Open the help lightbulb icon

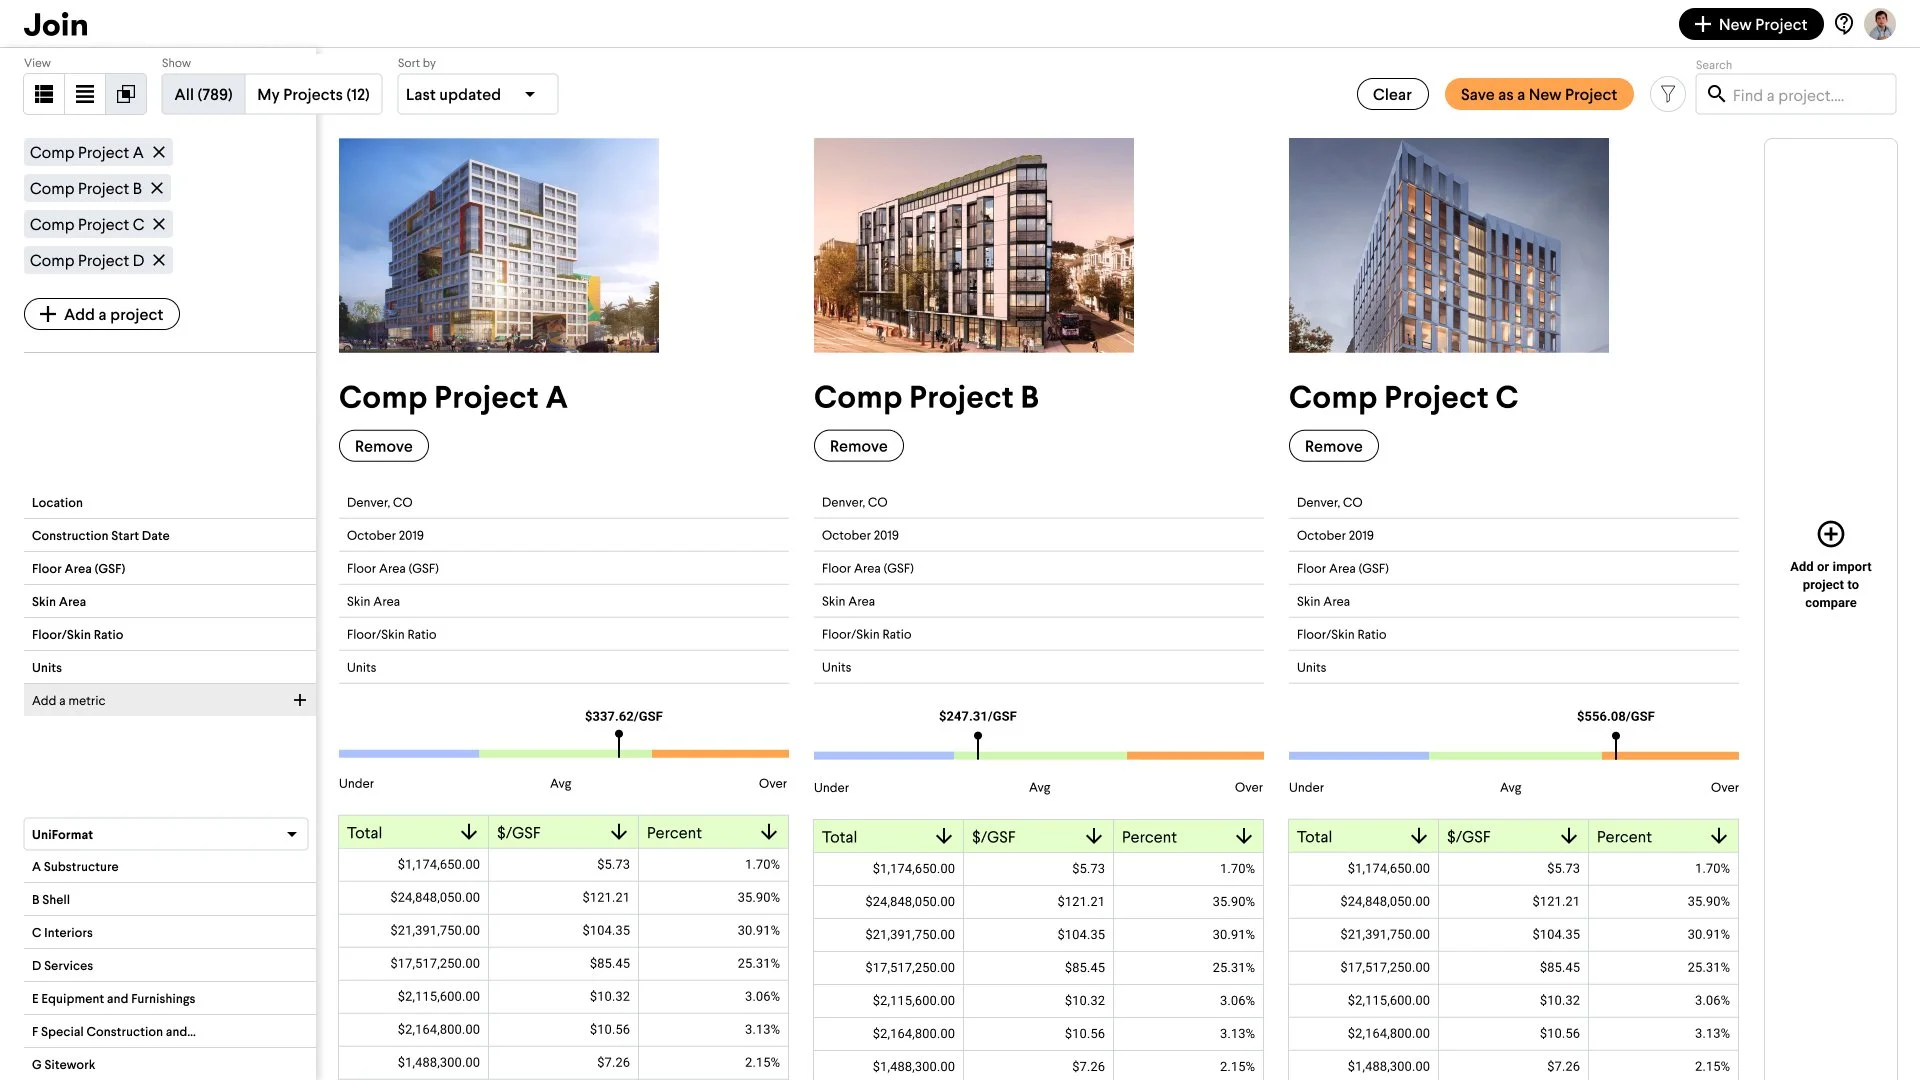coord(1844,24)
